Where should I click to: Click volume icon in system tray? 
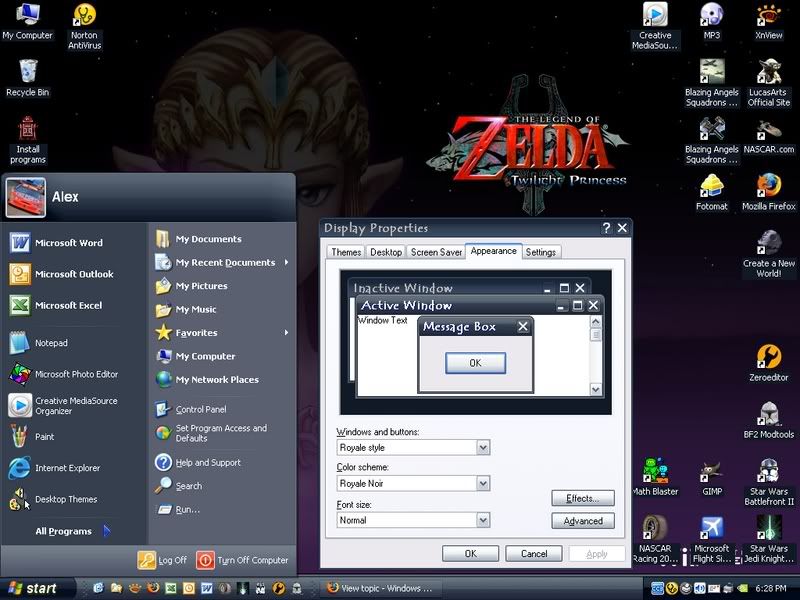[x=699, y=588]
